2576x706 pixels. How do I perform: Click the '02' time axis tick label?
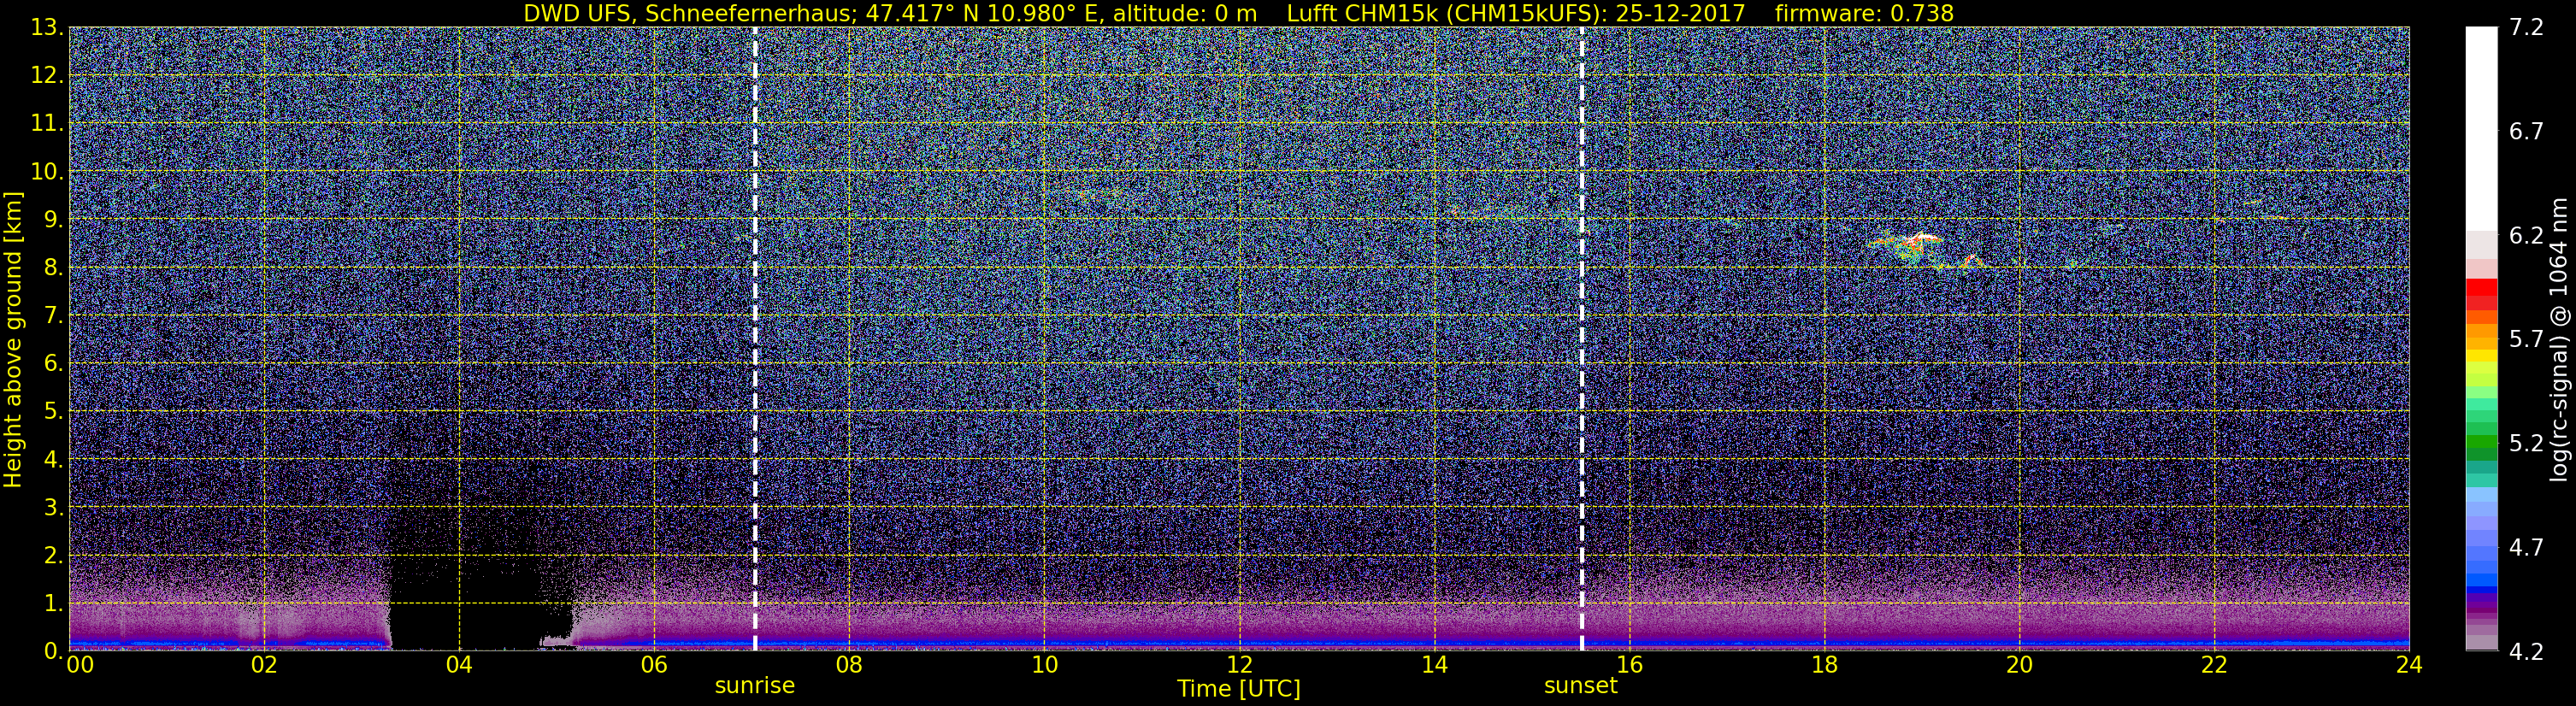[264, 666]
